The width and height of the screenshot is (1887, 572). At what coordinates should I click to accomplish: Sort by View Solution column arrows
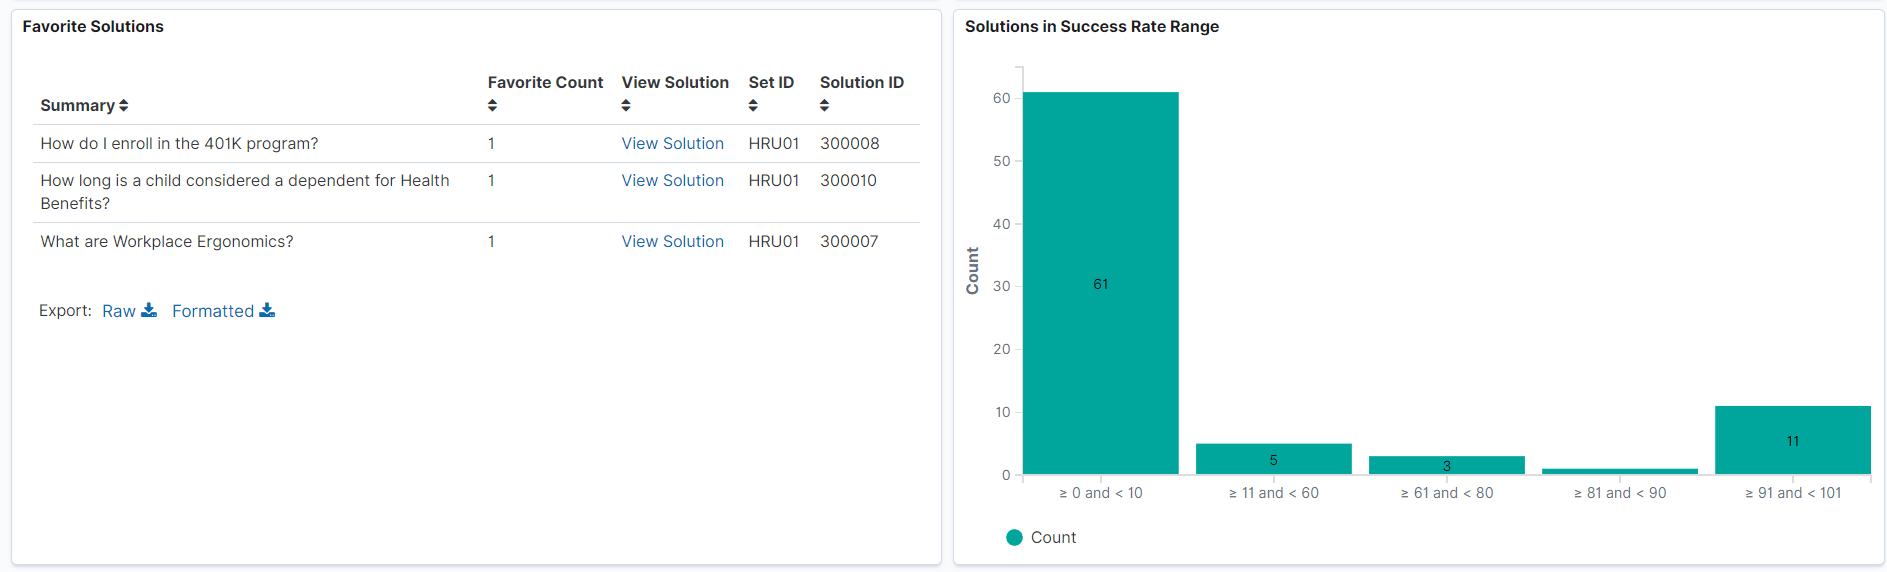(x=626, y=106)
